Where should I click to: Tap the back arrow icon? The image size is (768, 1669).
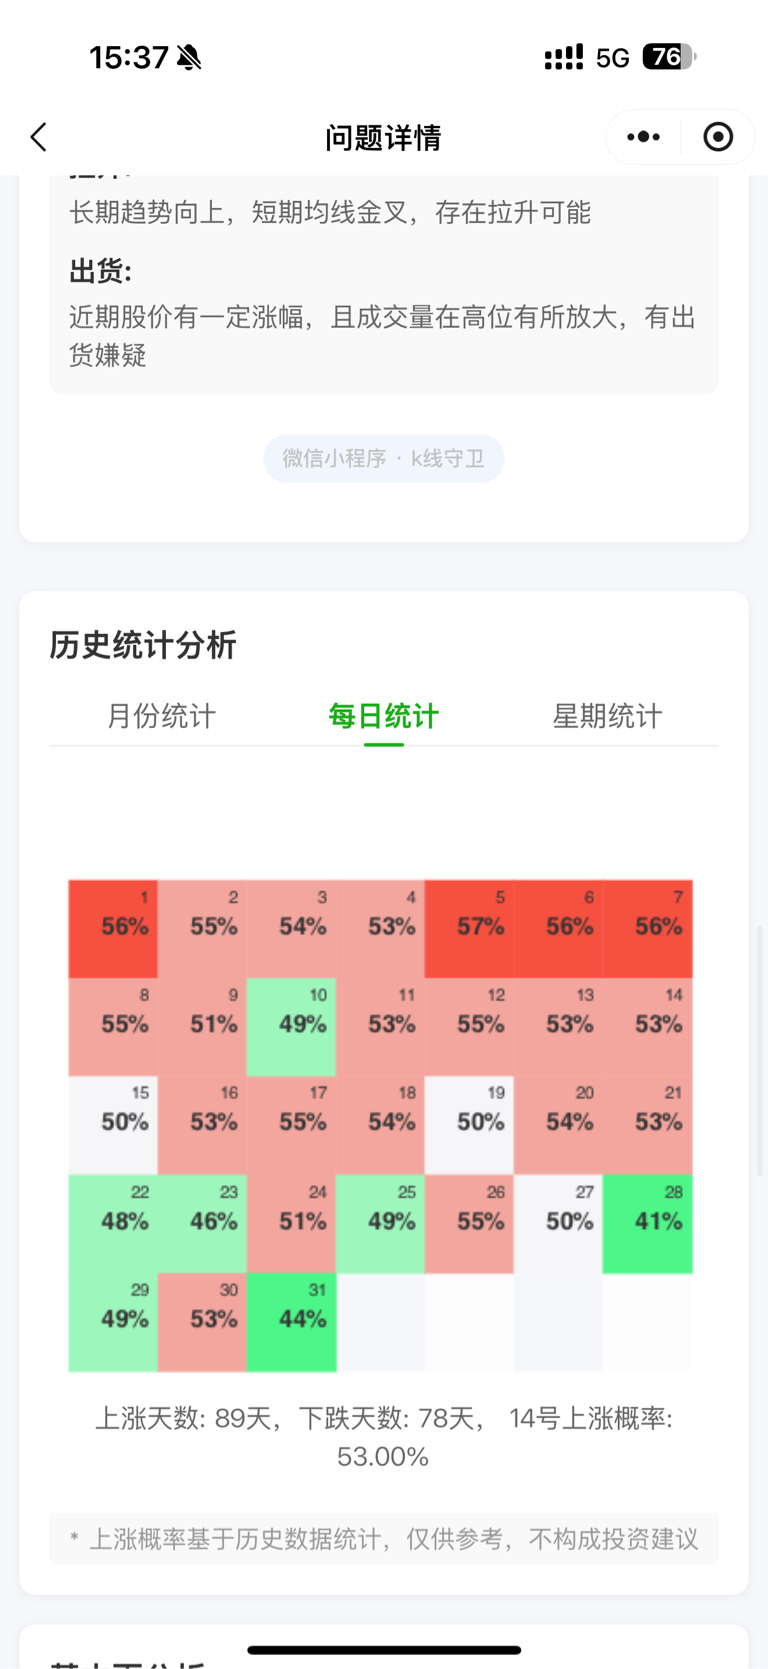(x=38, y=137)
